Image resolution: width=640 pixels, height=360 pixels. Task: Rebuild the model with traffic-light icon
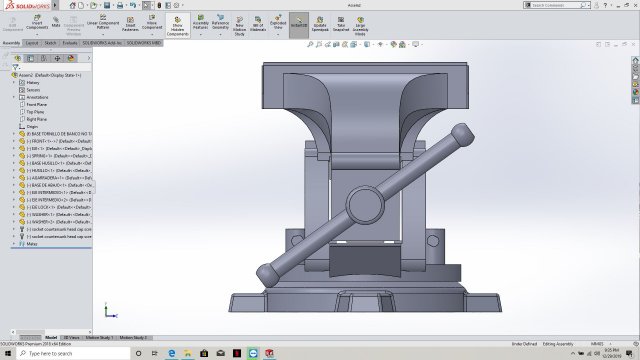pyautogui.click(x=159, y=5)
